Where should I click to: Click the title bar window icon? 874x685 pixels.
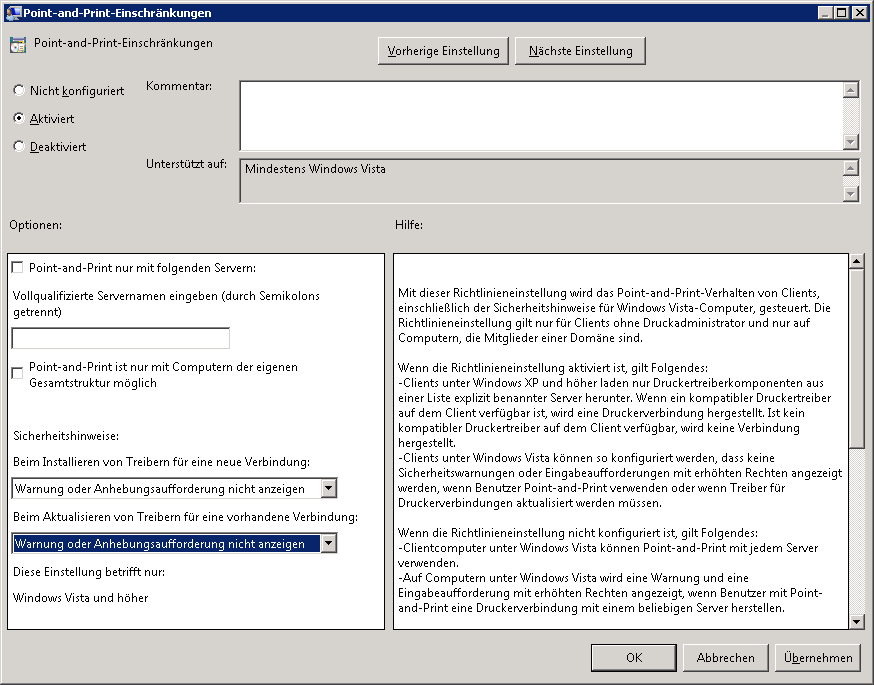click(12, 12)
